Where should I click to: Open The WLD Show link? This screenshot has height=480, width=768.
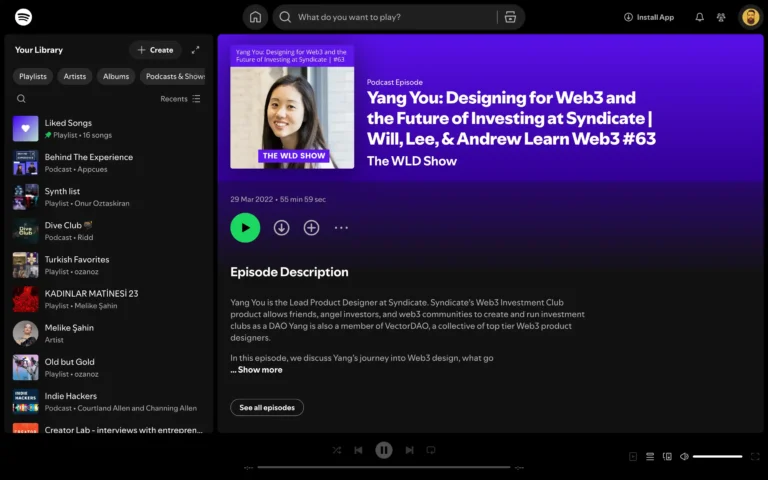point(412,161)
